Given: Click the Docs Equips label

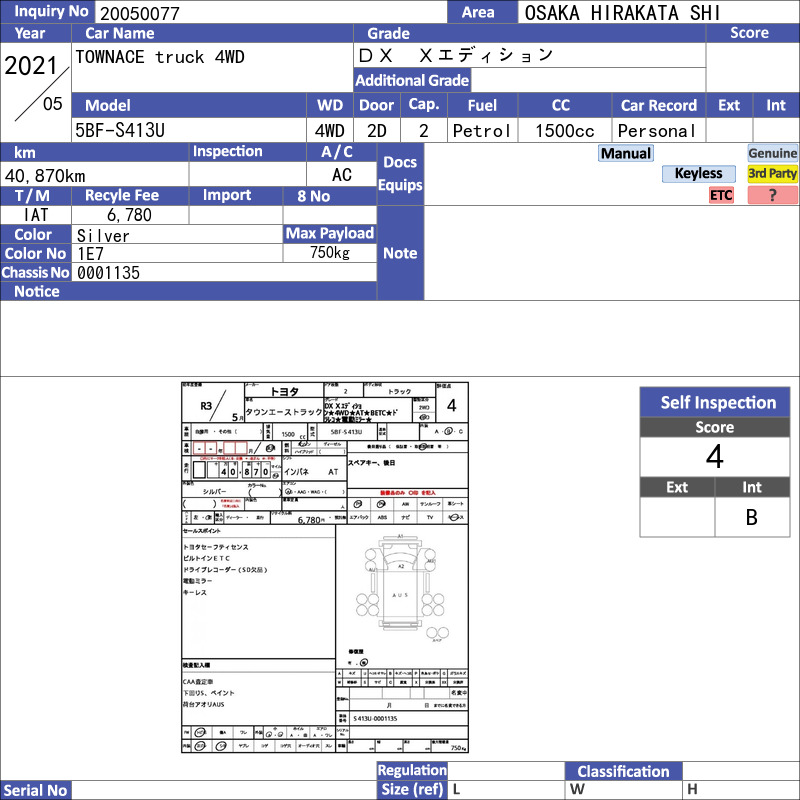Looking at the screenshot, I should 400,173.
